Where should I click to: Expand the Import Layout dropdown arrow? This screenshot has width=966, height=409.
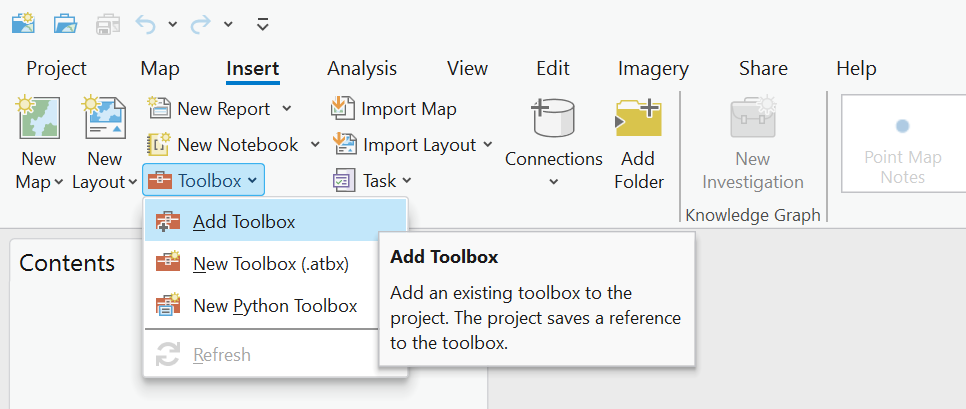(487, 145)
